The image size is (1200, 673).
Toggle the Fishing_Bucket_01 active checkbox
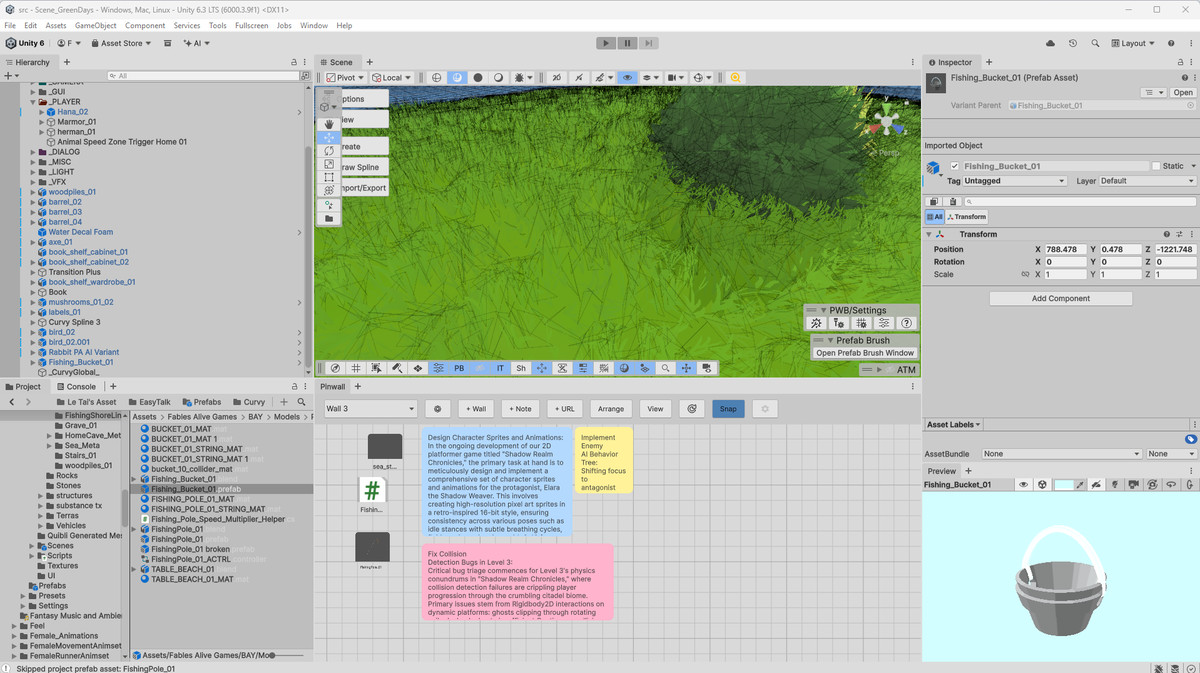pyautogui.click(x=954, y=166)
